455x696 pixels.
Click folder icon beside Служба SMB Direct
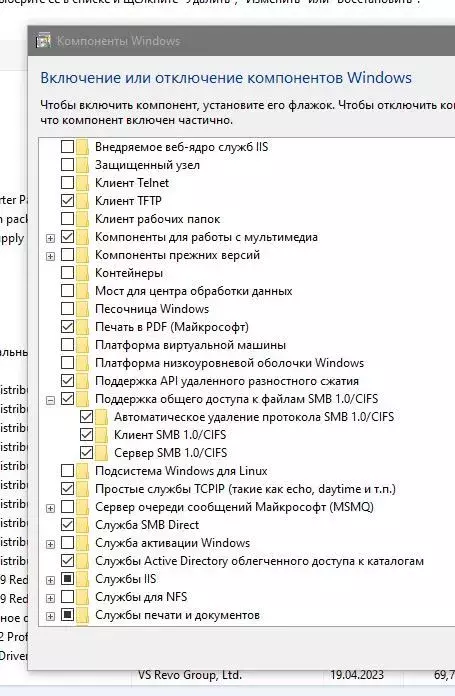(x=83, y=525)
